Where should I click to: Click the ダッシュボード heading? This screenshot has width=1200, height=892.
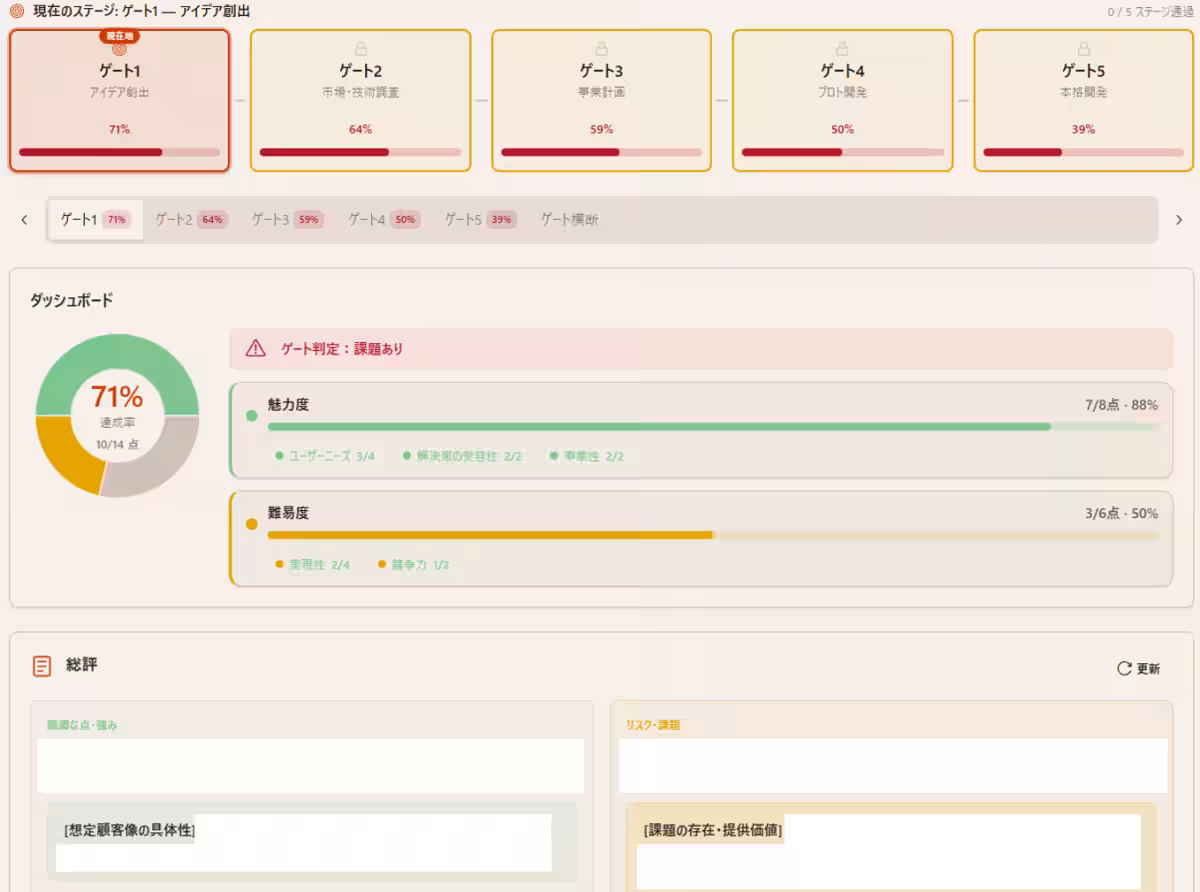[72, 300]
